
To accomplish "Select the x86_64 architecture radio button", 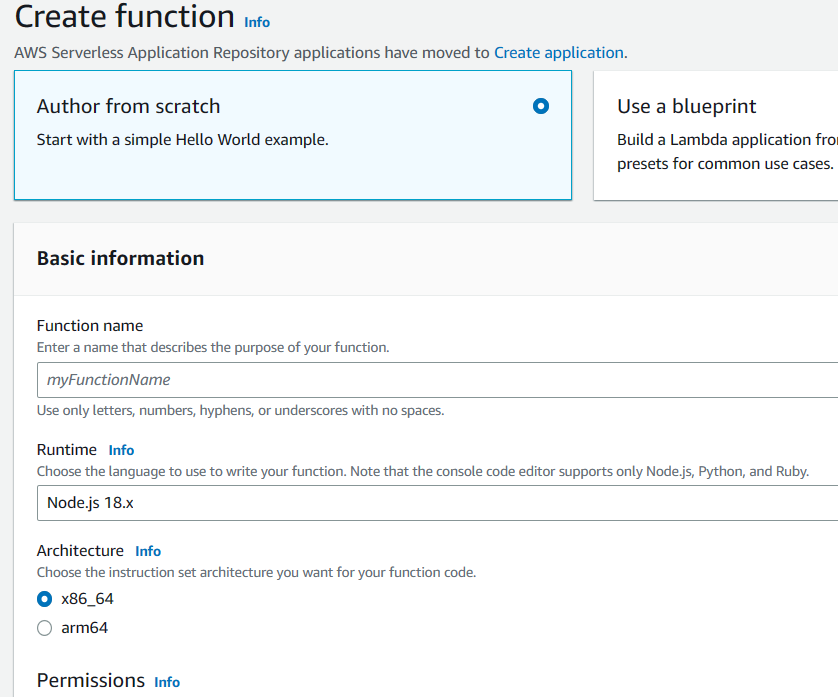I will (x=44, y=600).
